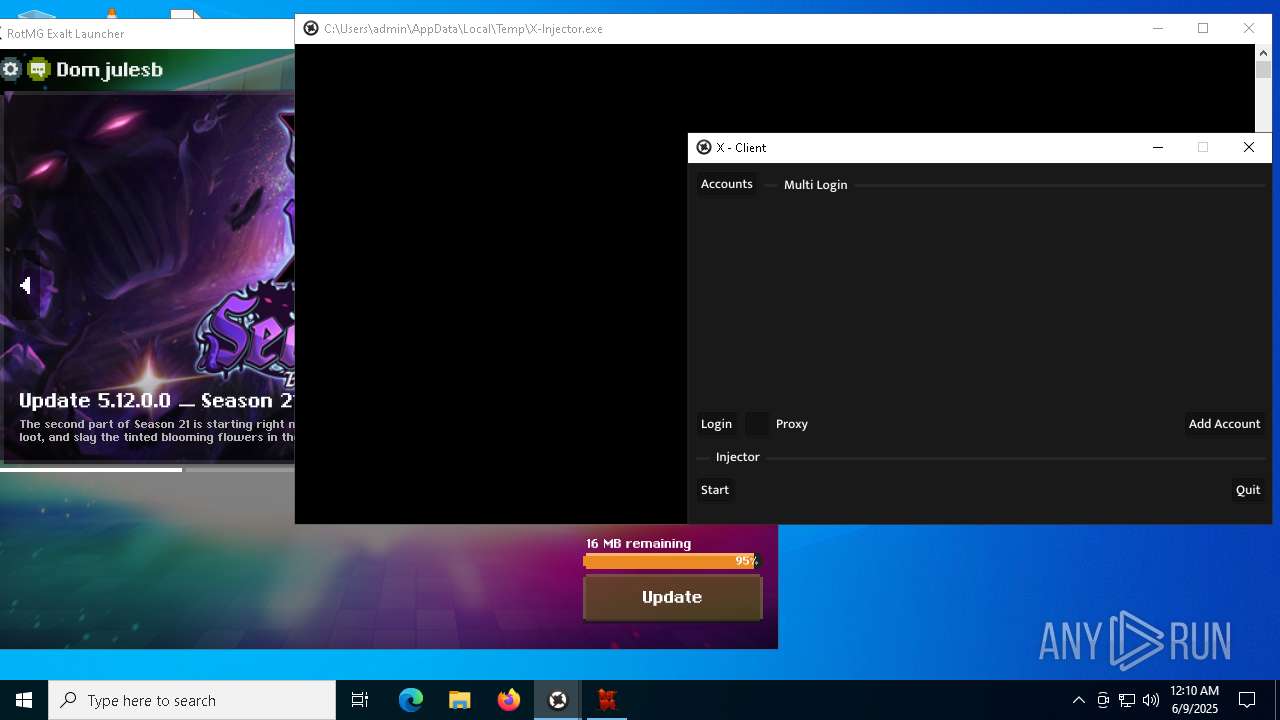1280x720 pixels.
Task: Start the injector
Action: click(x=715, y=490)
